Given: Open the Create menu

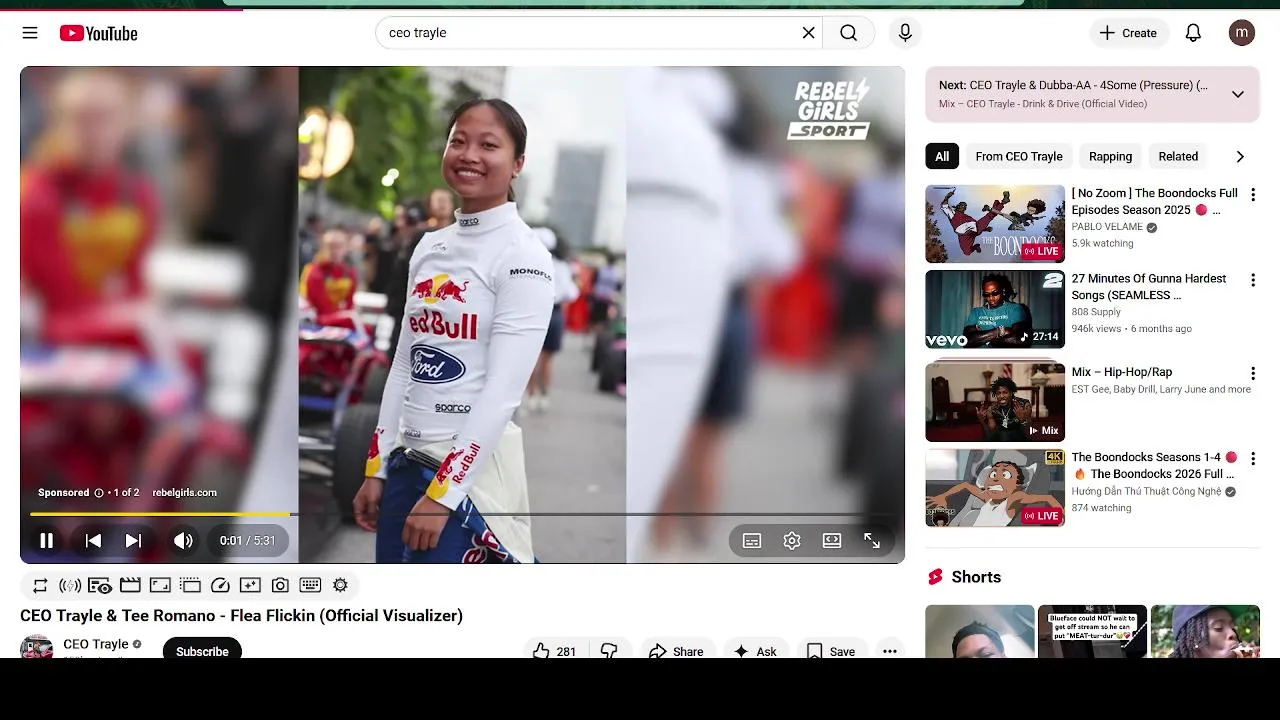Looking at the screenshot, I should 1128,33.
